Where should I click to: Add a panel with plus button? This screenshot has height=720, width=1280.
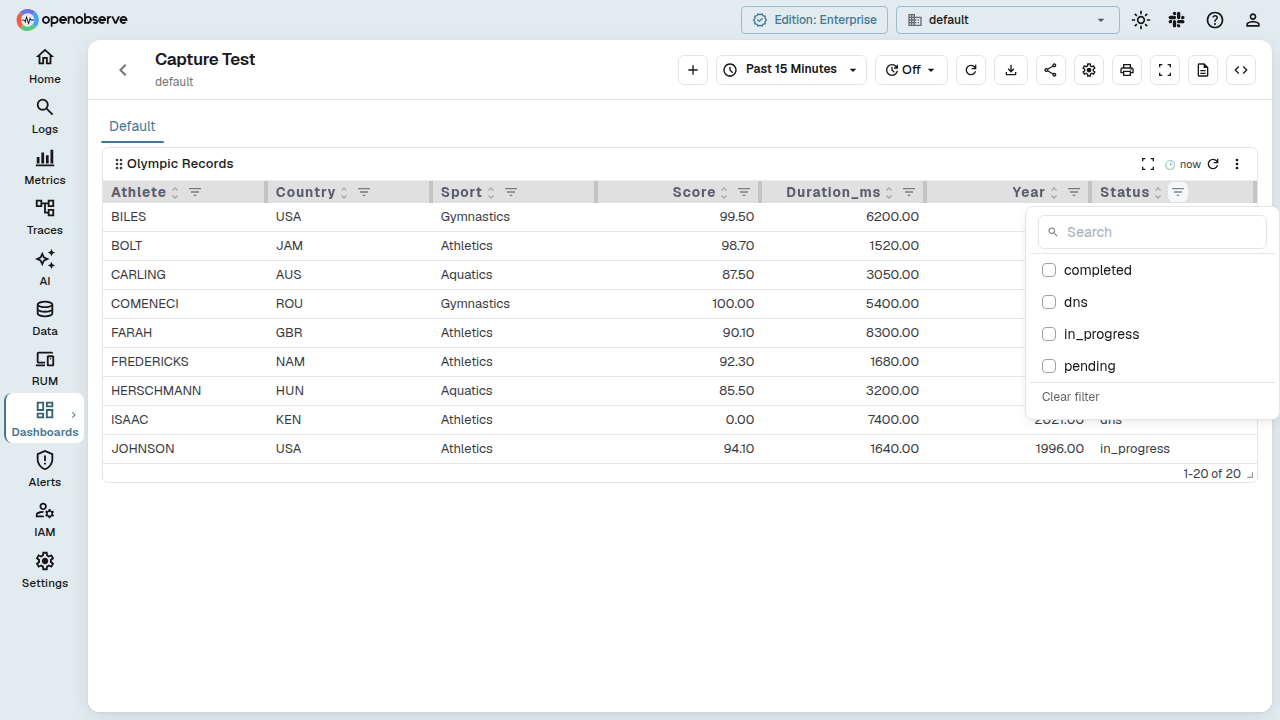click(693, 70)
